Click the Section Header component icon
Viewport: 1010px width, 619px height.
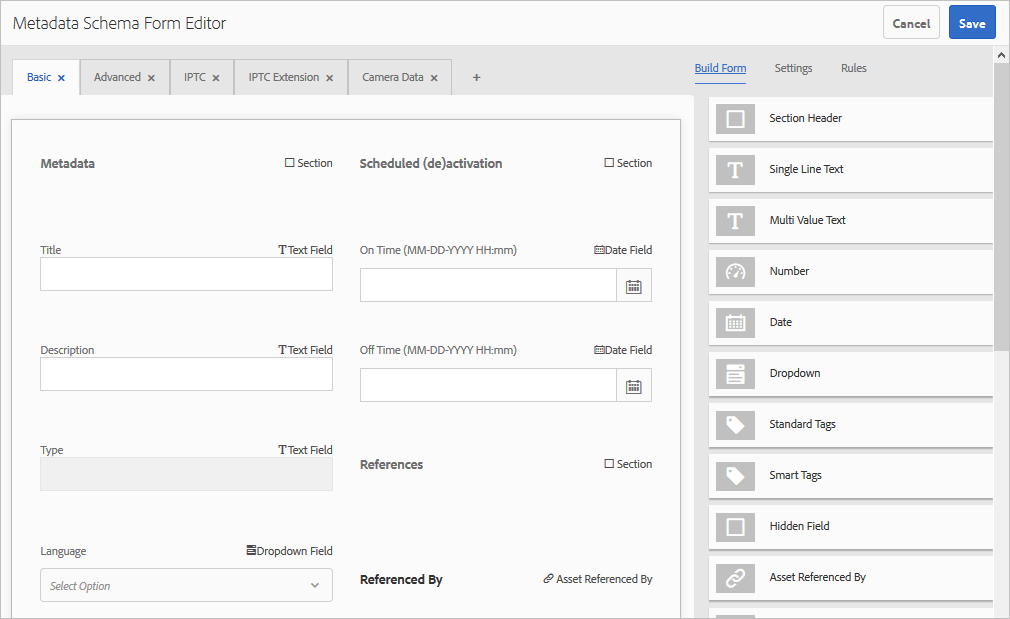tap(735, 119)
